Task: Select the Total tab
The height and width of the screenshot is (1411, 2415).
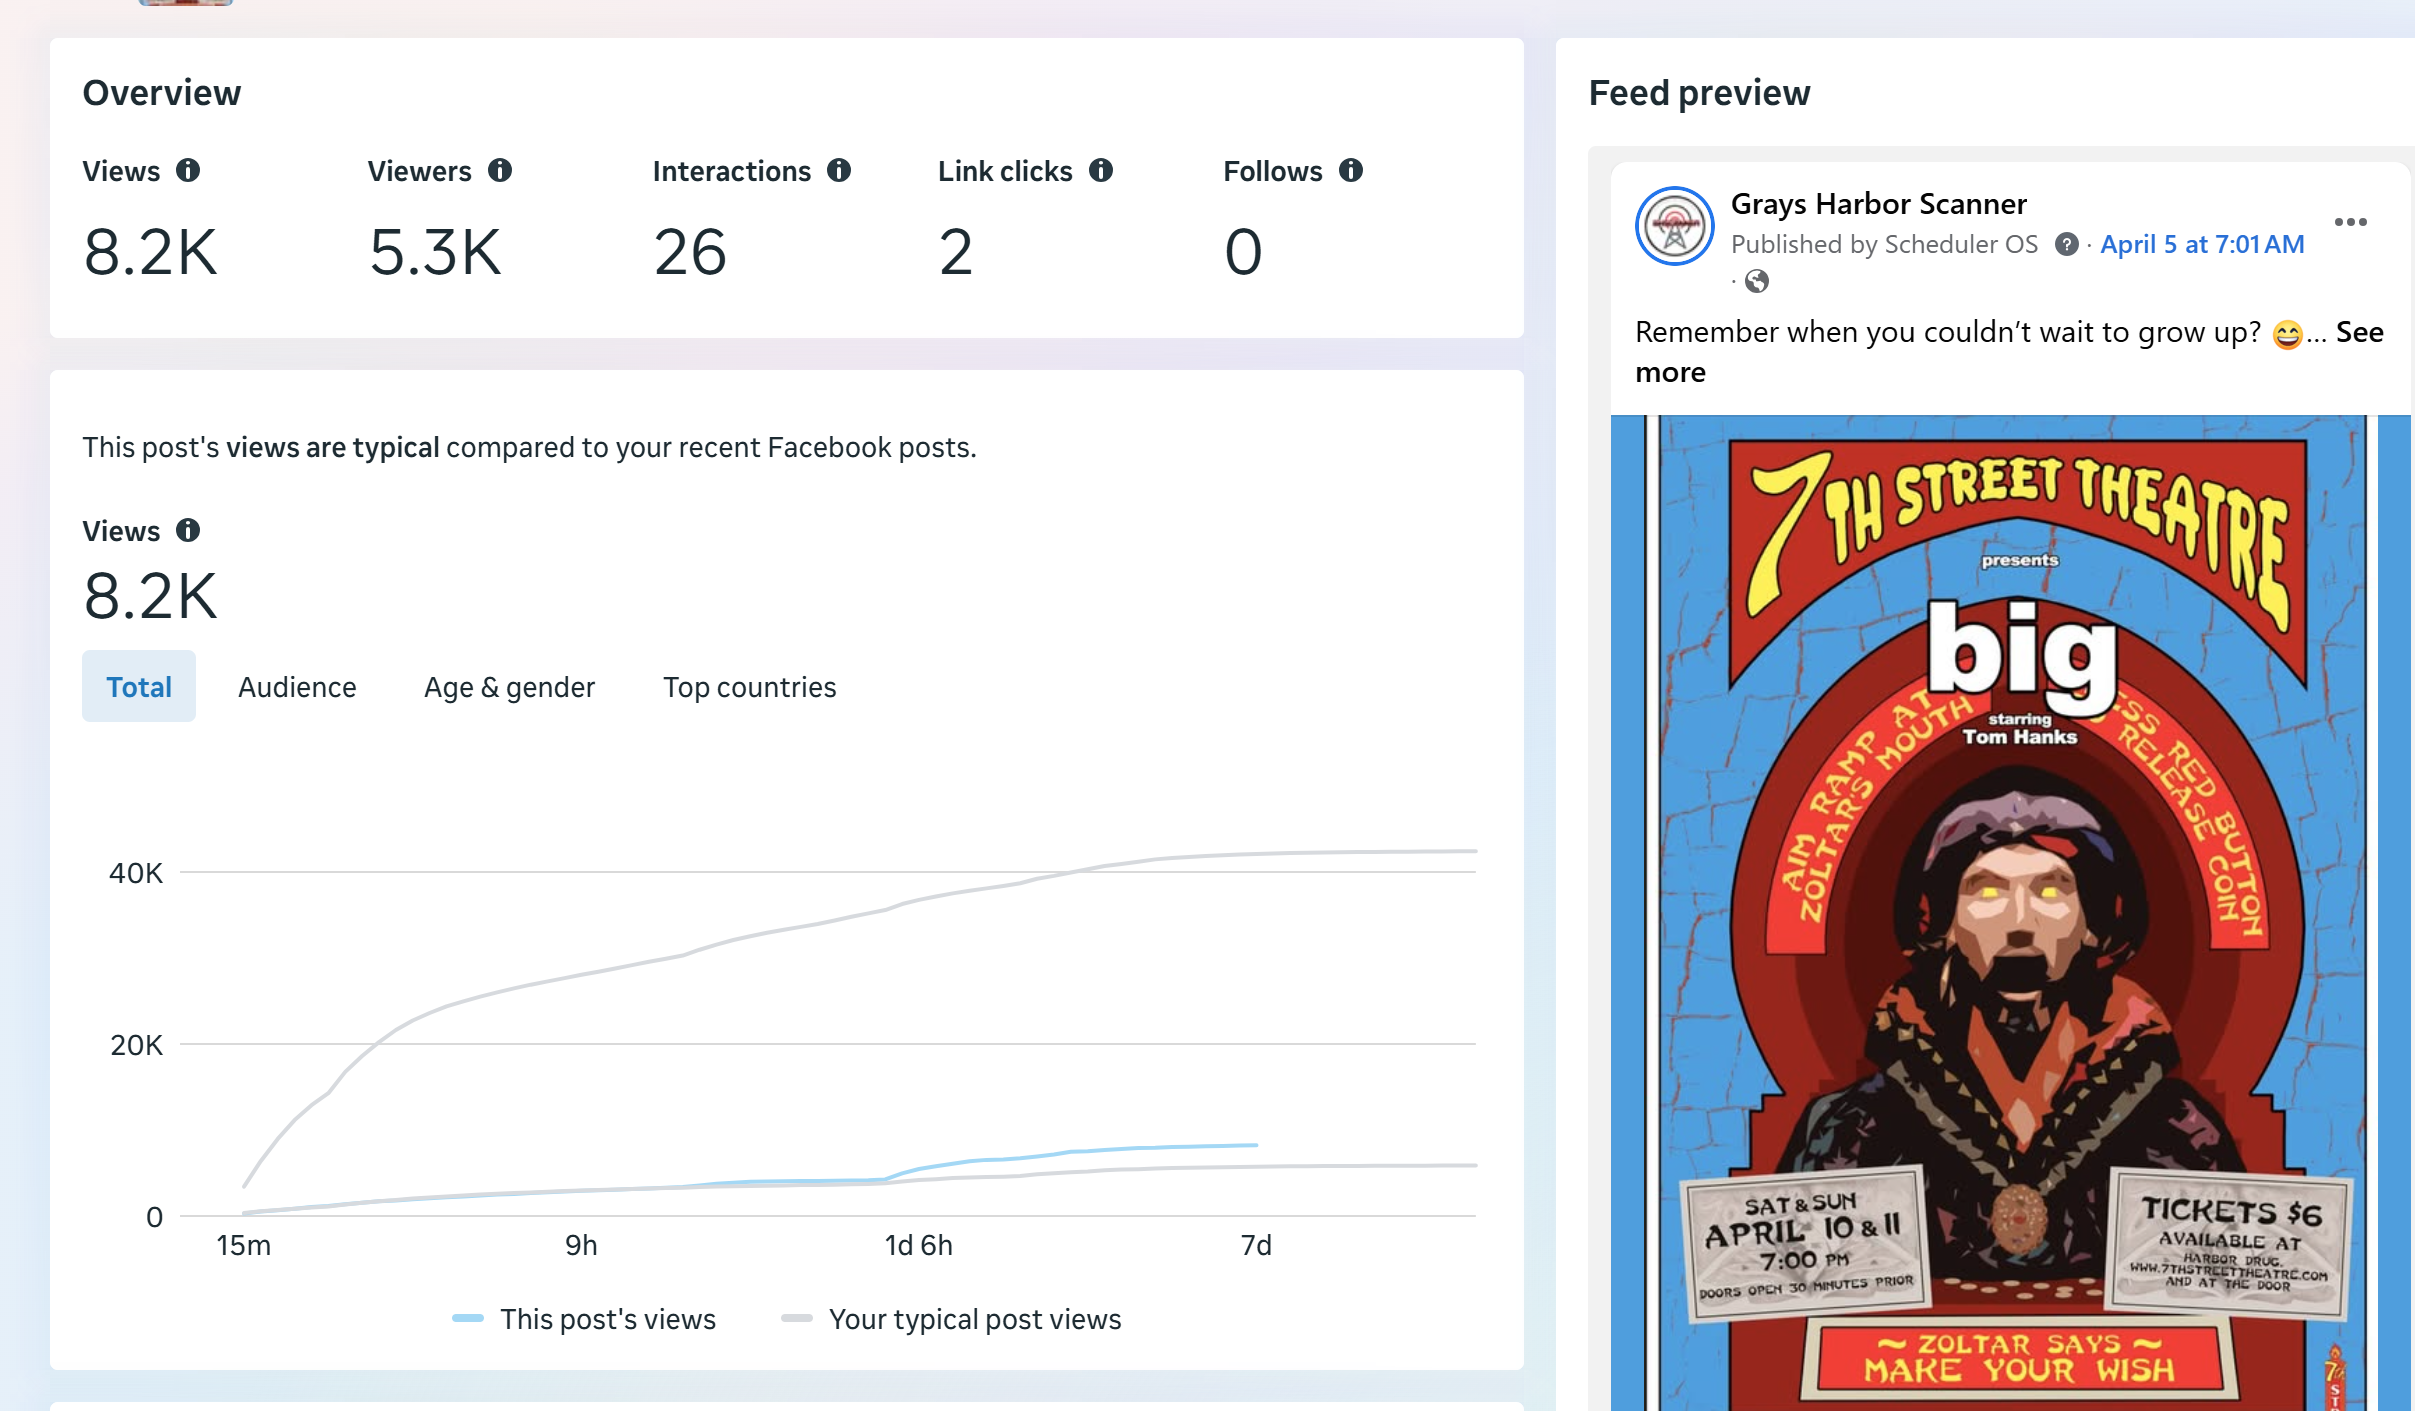Action: [139, 687]
